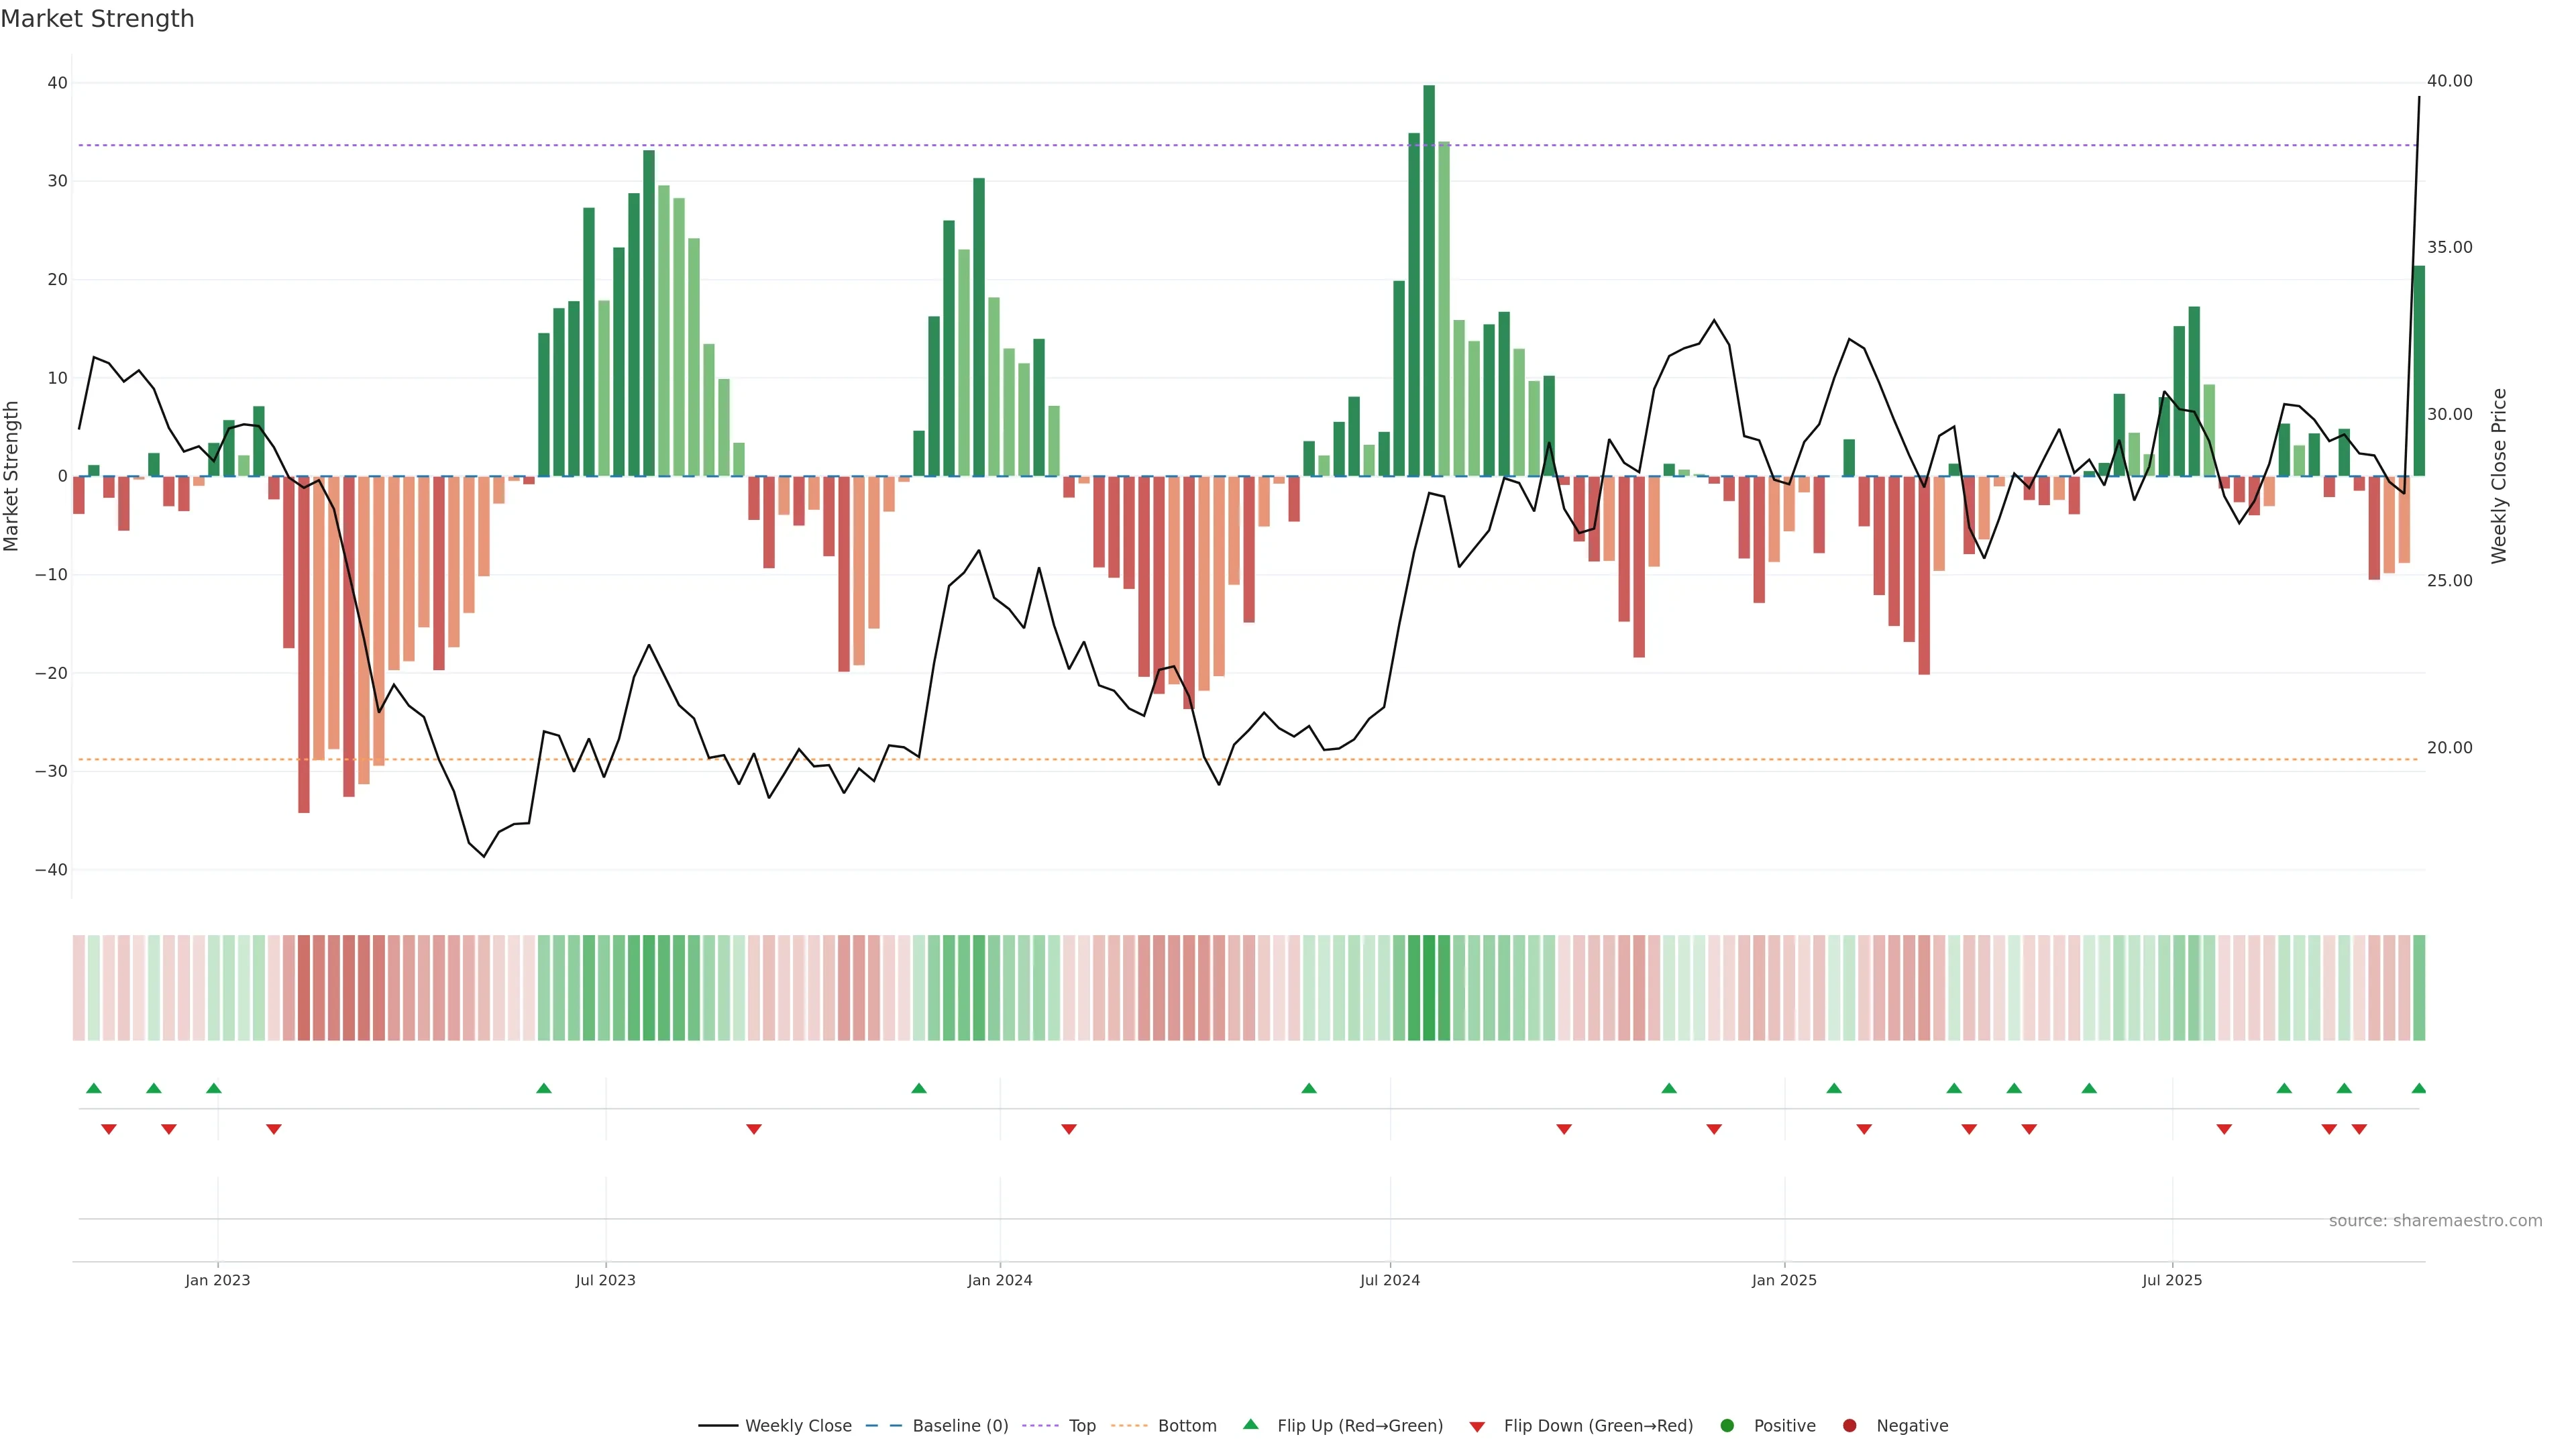
Task: Click Negative red circle legend icon
Action: click(1849, 1426)
